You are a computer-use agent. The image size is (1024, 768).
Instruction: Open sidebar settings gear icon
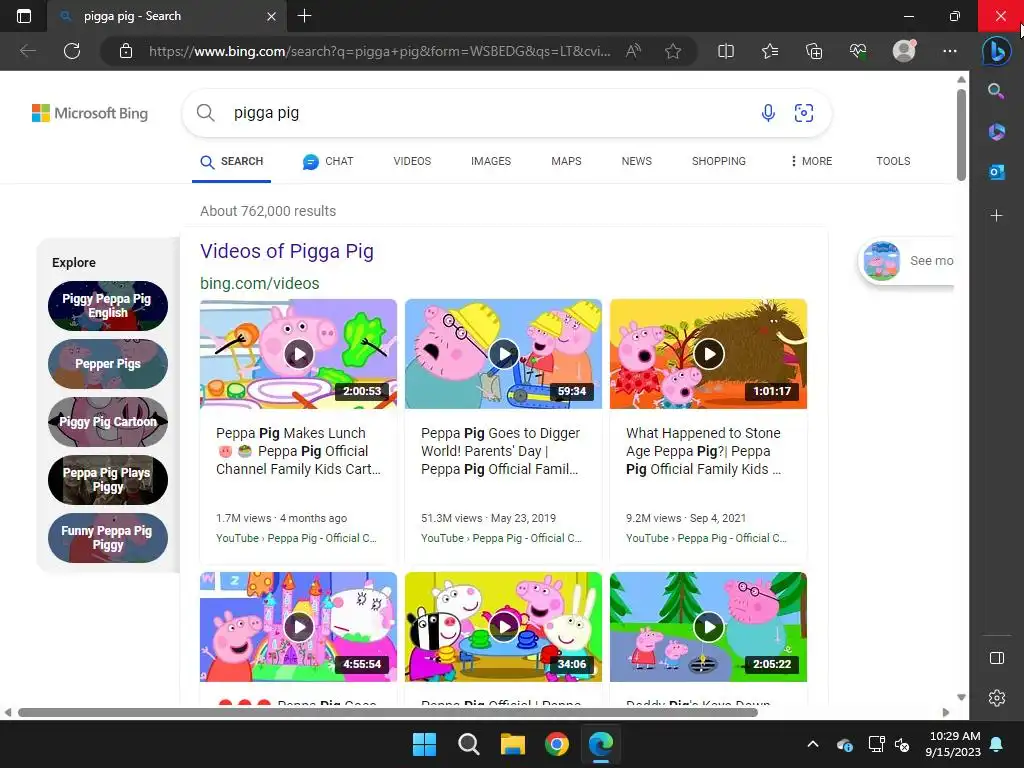[x=997, y=698]
